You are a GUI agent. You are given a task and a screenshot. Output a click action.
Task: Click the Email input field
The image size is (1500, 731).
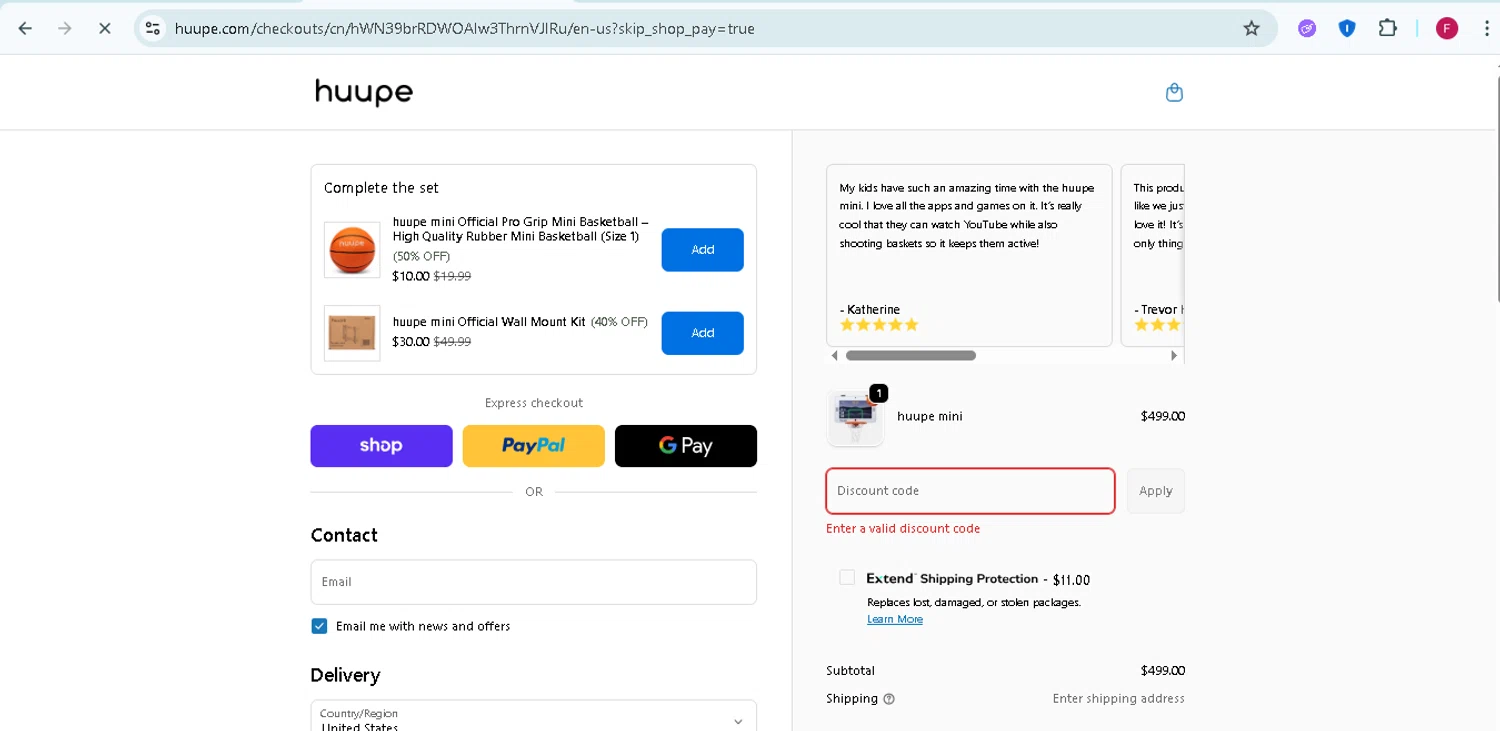click(533, 582)
